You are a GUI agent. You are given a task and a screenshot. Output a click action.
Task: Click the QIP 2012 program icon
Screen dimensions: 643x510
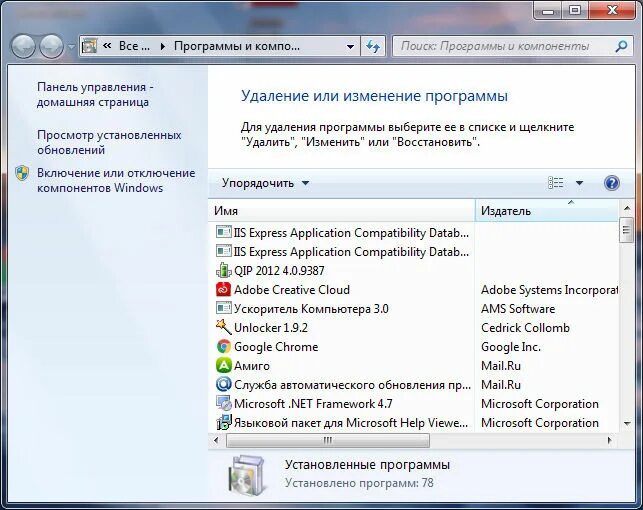[223, 271]
